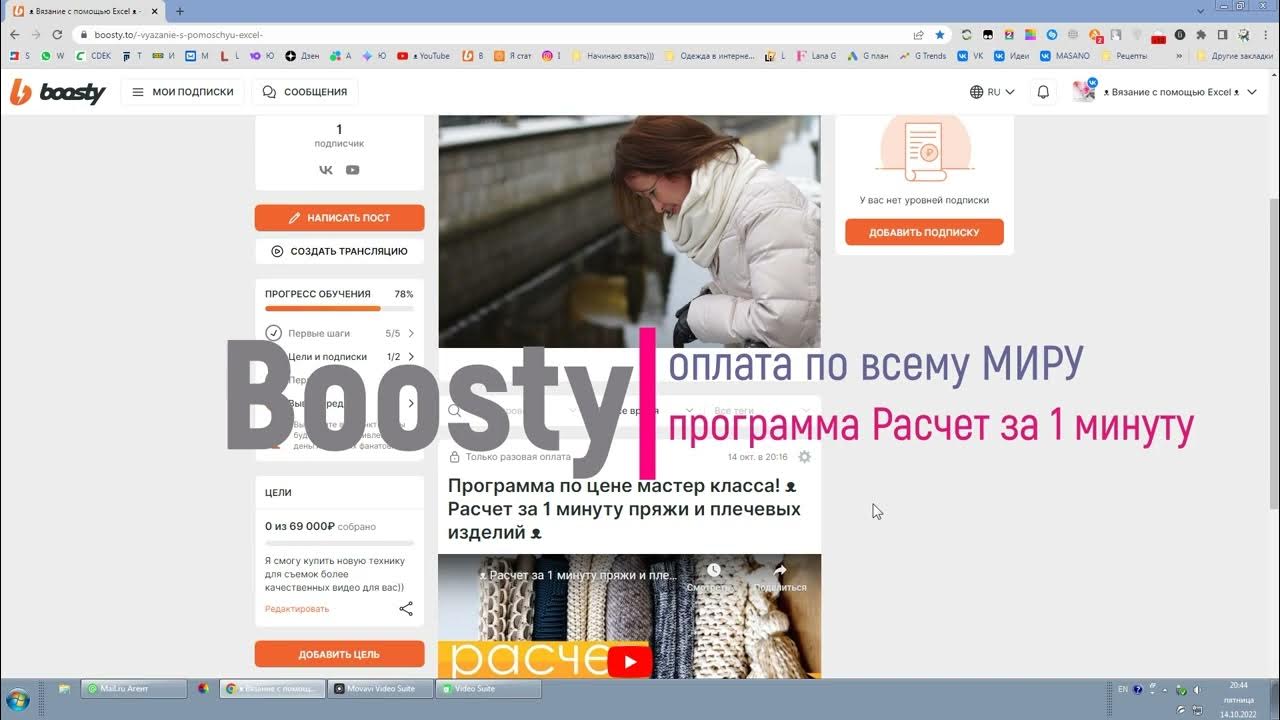The image size is (1280, 720).
Task: Open the YouTube bookmark
Action: 423,56
